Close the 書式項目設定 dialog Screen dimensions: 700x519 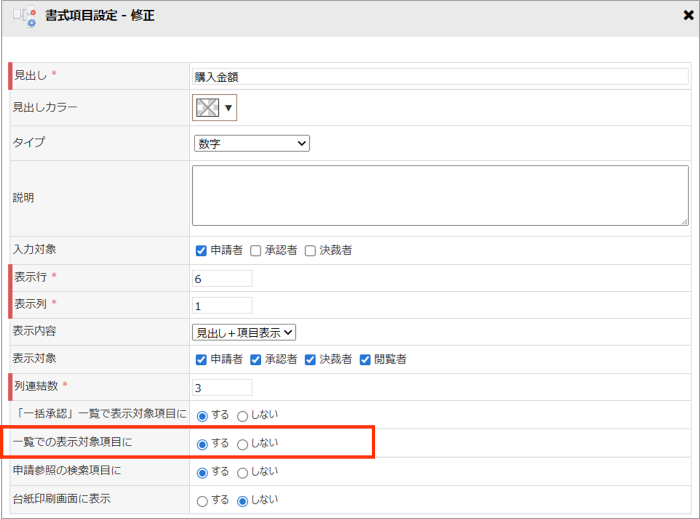[688, 17]
